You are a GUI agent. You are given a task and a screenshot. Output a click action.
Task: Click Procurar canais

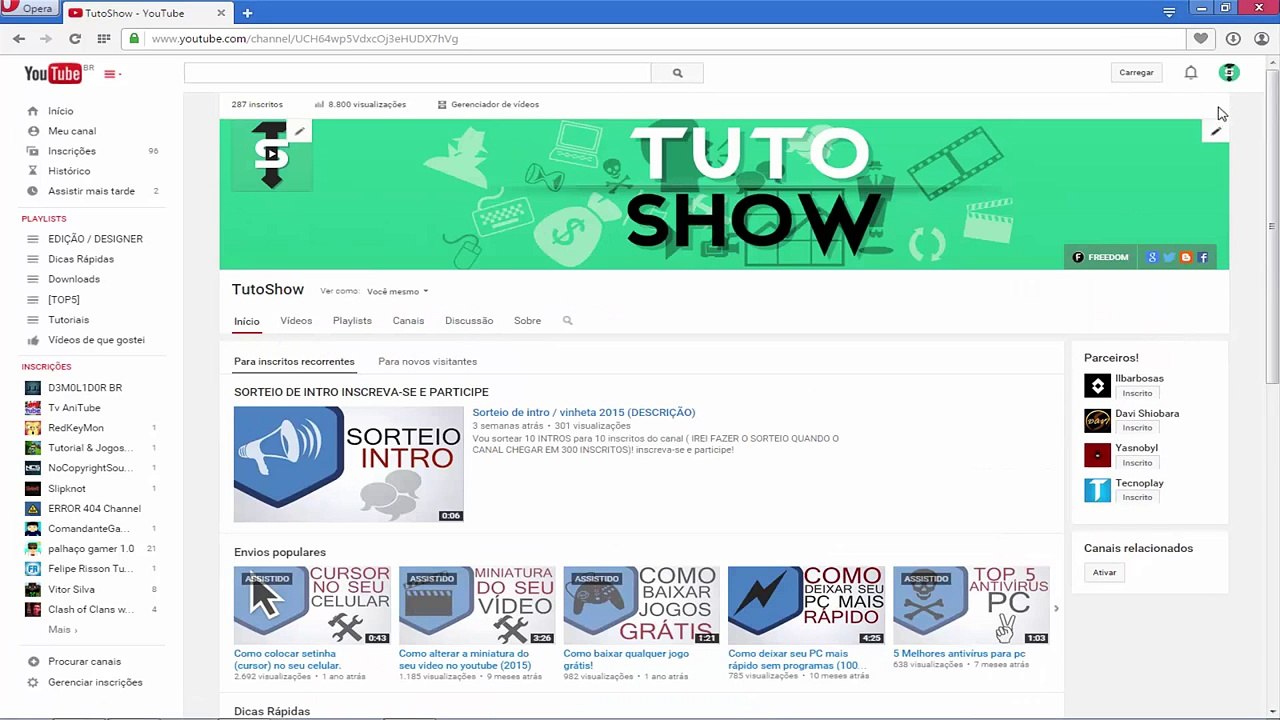click(84, 662)
